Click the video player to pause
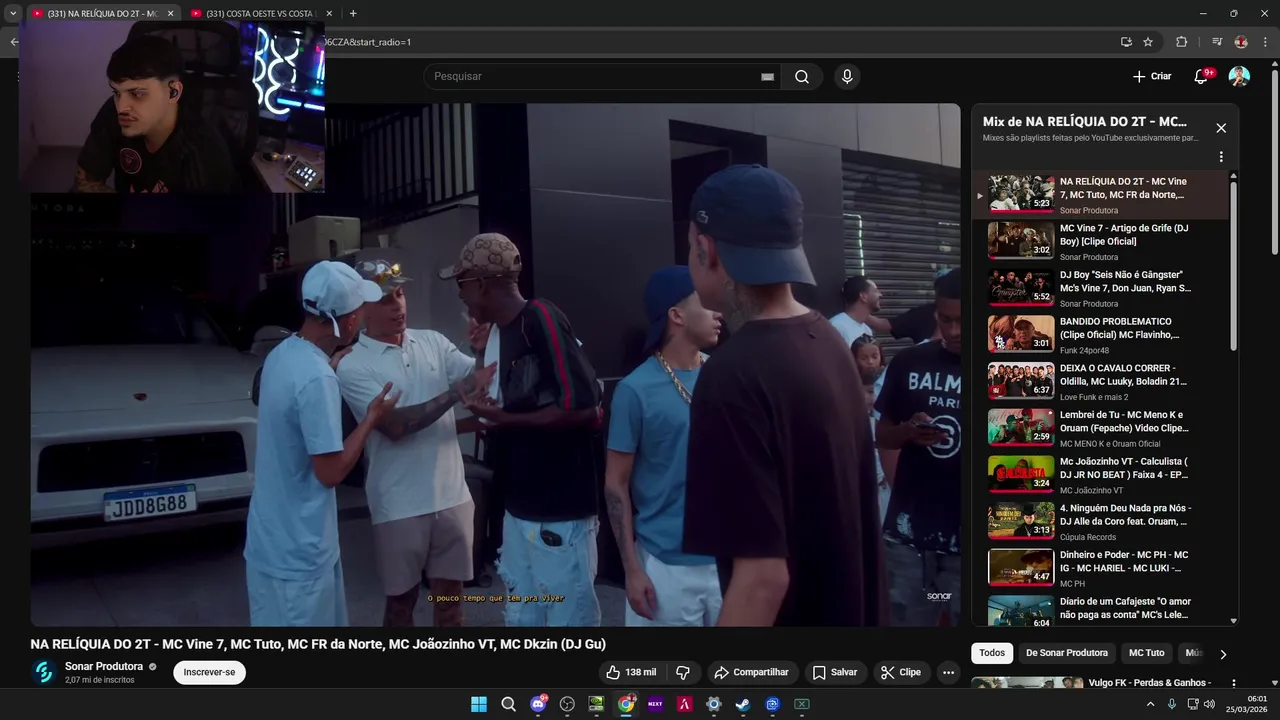Viewport: 1280px width, 720px height. (495, 365)
